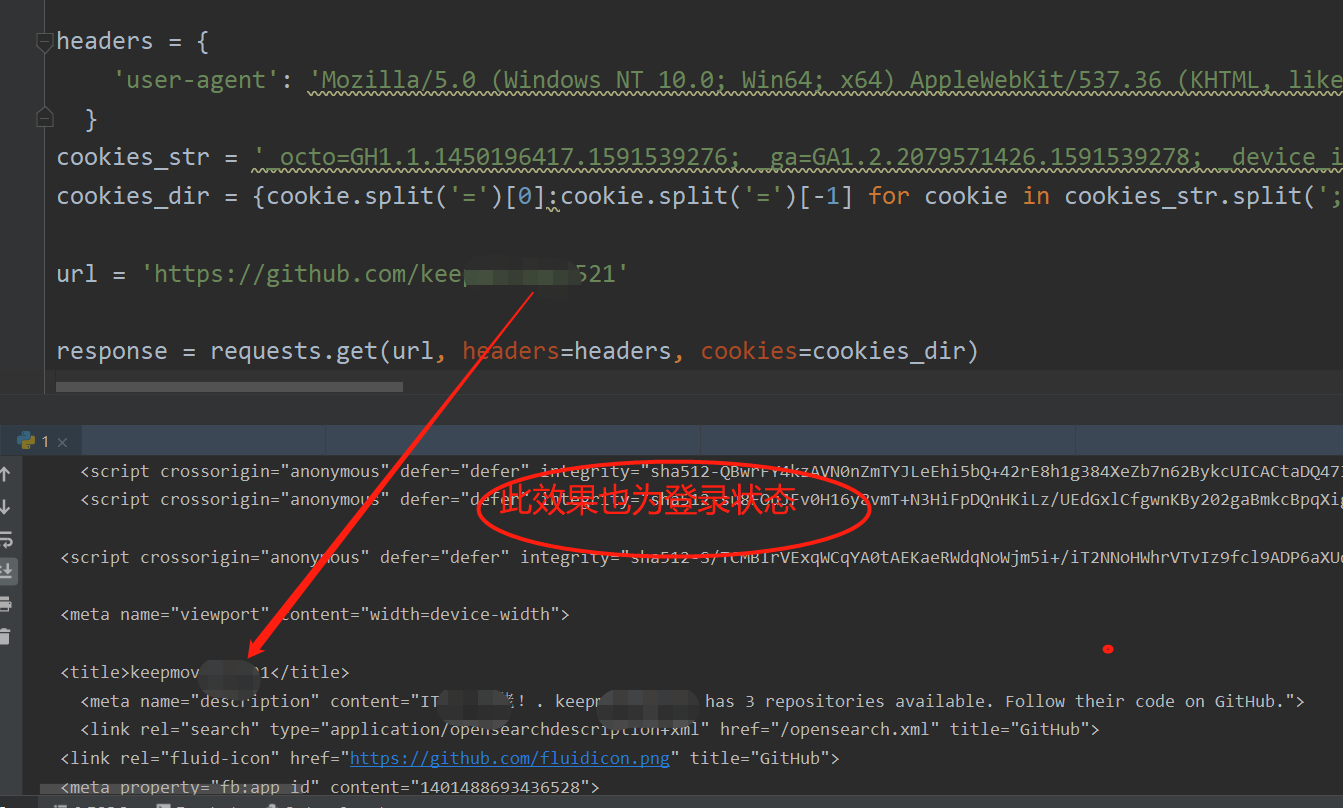
Task: Clear console with the trash icon
Action: 6,636
